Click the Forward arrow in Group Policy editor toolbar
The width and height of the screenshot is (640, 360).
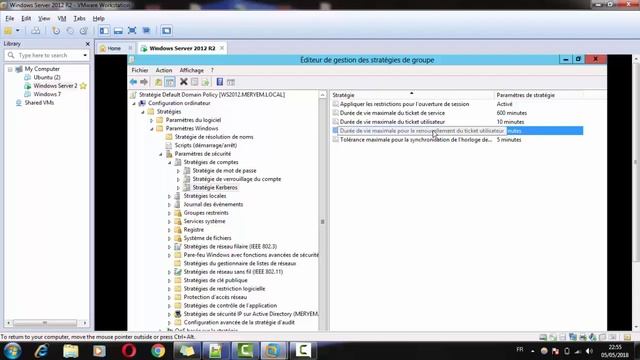(x=144, y=82)
